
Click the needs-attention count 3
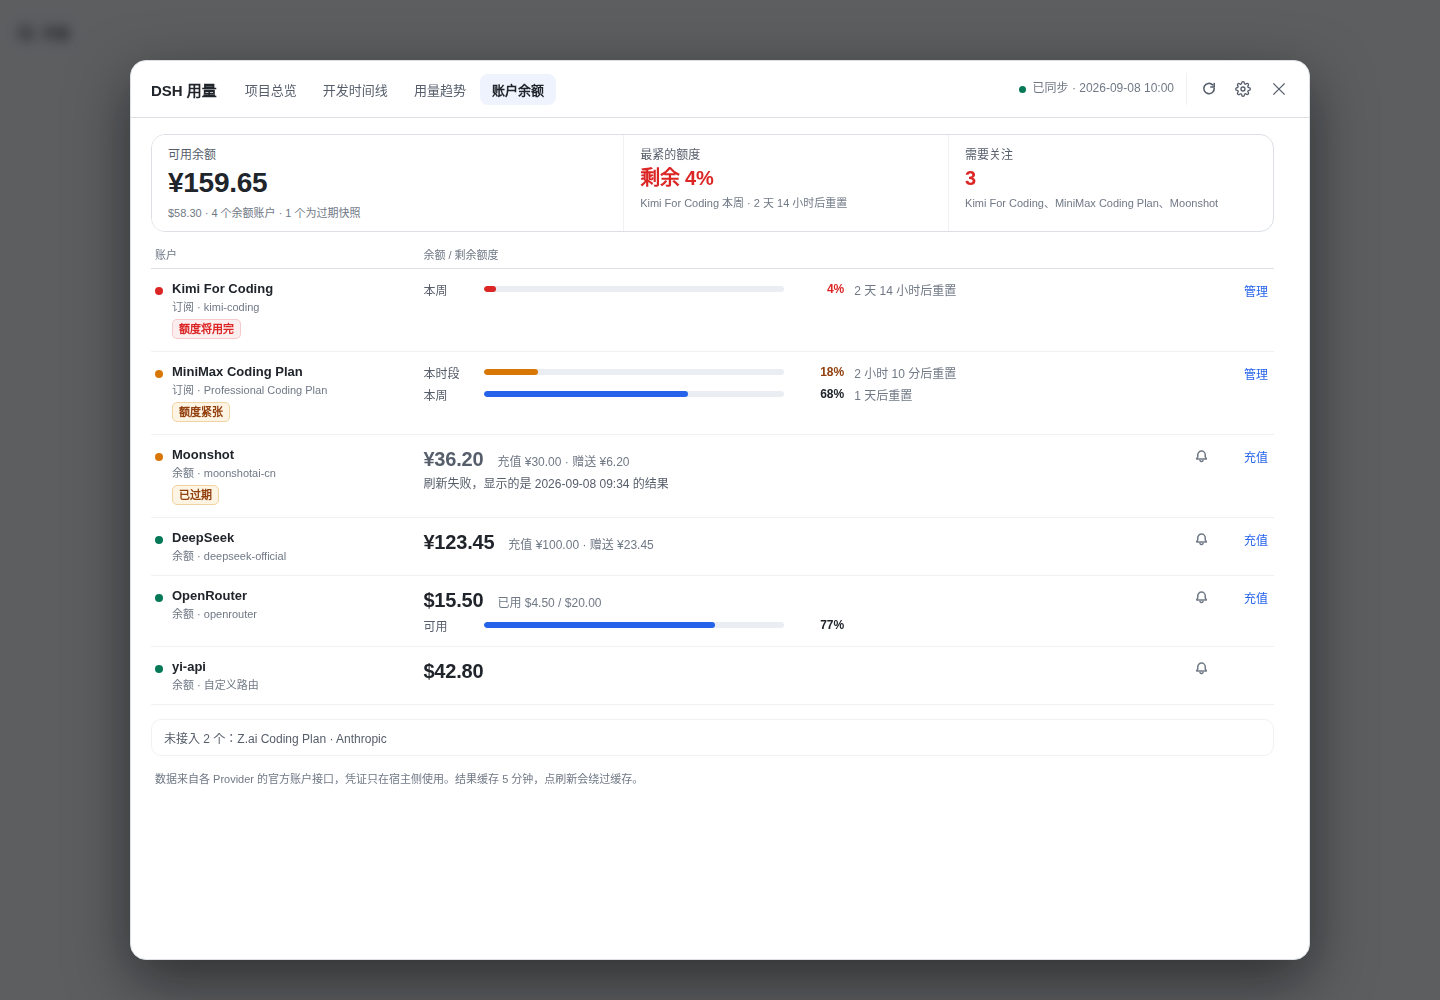(970, 178)
